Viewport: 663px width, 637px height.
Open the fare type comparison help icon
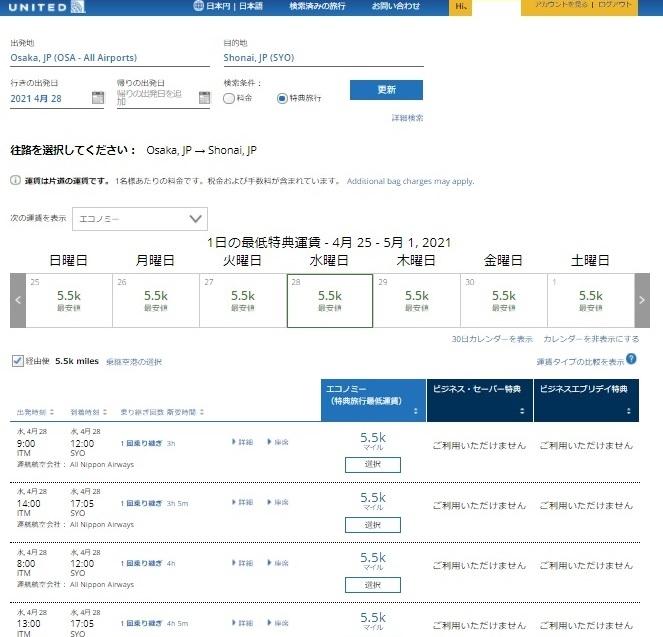(631, 359)
